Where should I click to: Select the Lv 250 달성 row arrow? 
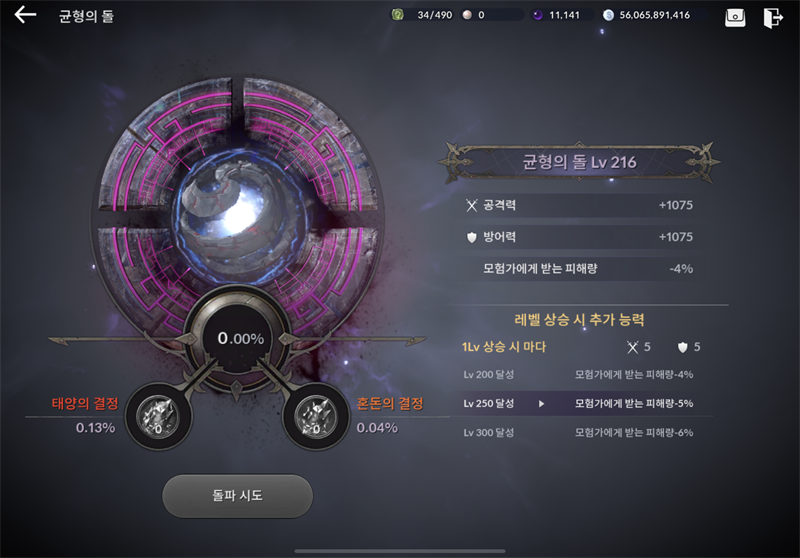click(541, 403)
